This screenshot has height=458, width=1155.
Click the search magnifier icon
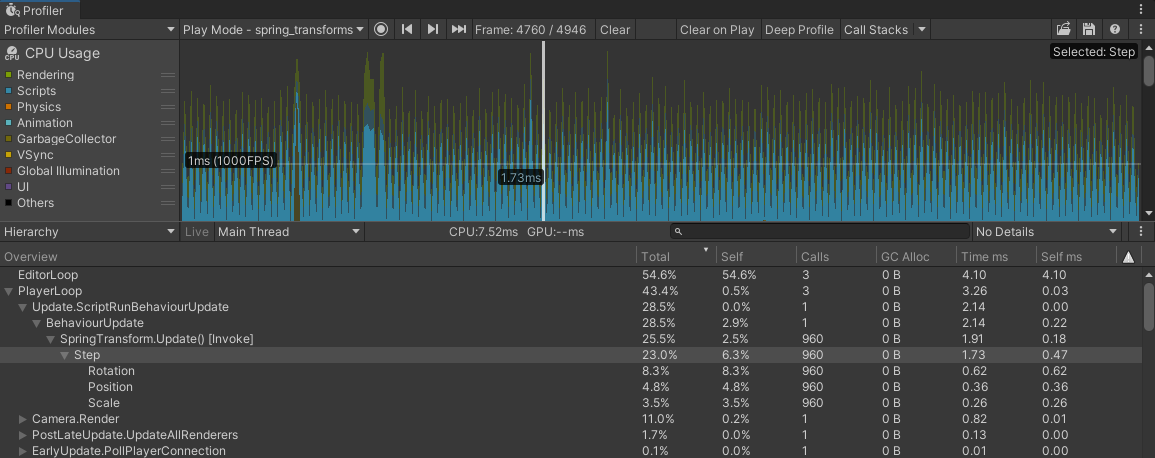[x=678, y=232]
